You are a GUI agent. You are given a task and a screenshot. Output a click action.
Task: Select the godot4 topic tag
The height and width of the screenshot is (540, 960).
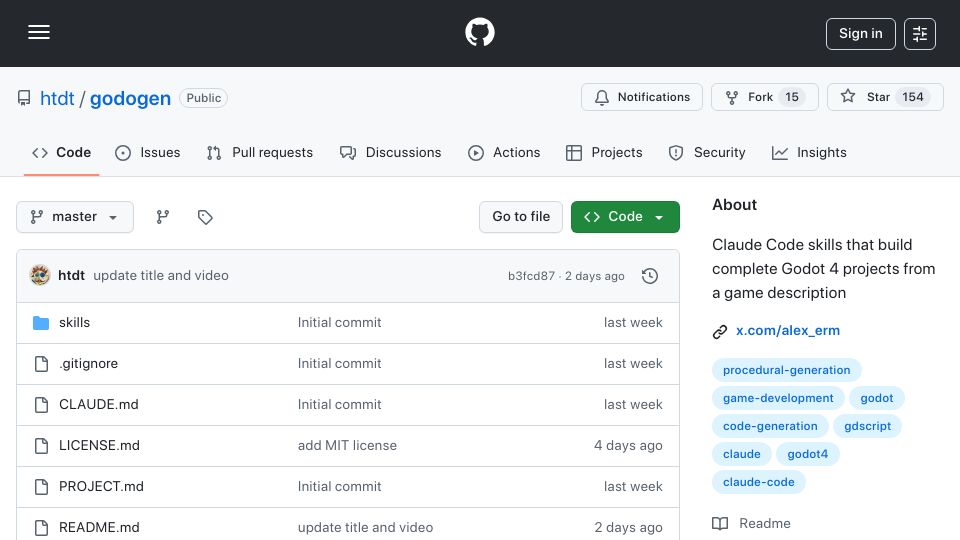[x=807, y=454]
